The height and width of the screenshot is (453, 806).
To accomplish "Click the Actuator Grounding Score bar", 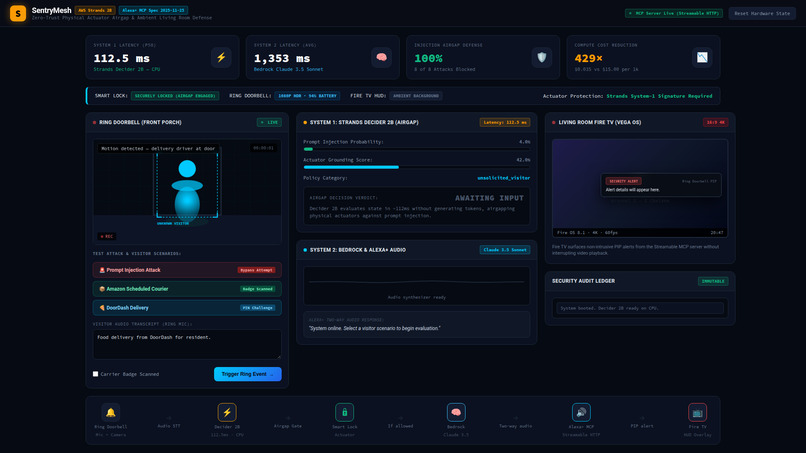I will pyautogui.click(x=416, y=167).
